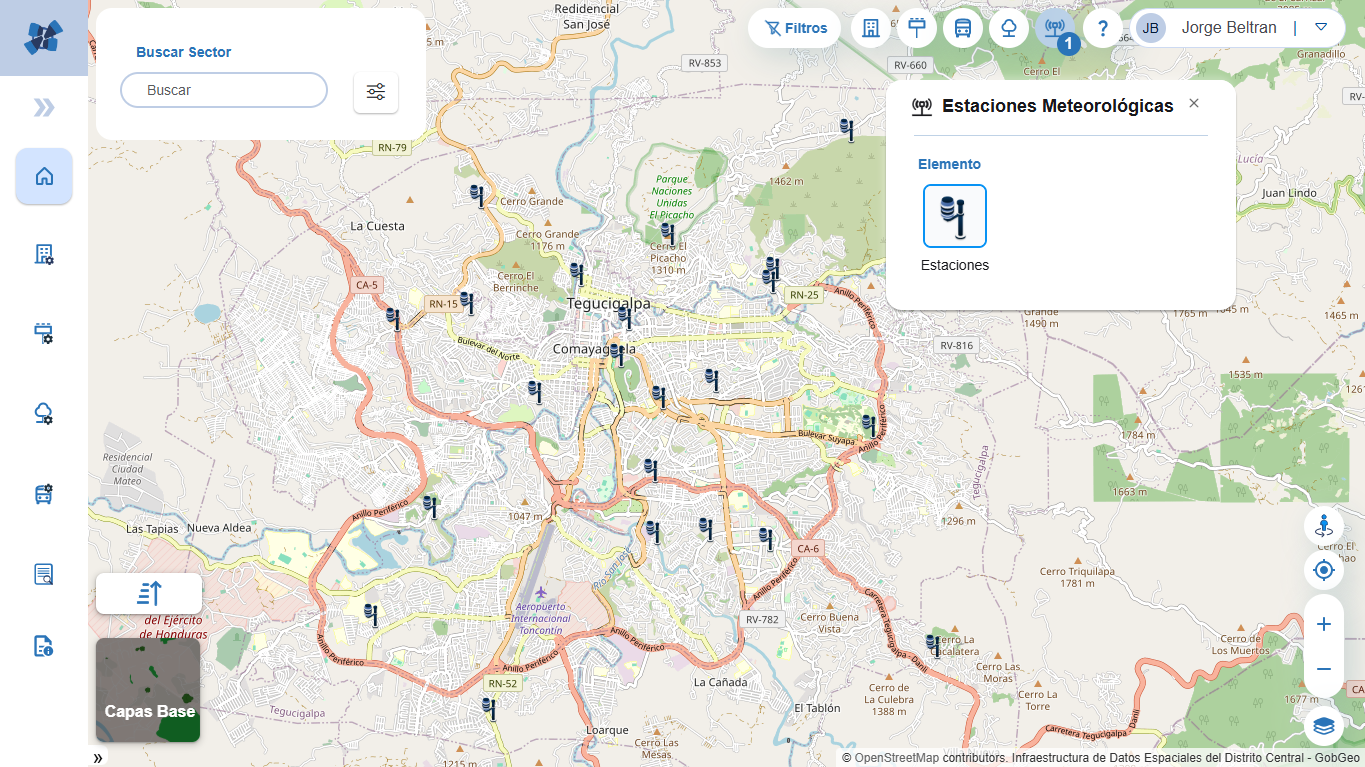This screenshot has height=767, width=1365.
Task: Click the Filtros button
Action: [x=795, y=28]
